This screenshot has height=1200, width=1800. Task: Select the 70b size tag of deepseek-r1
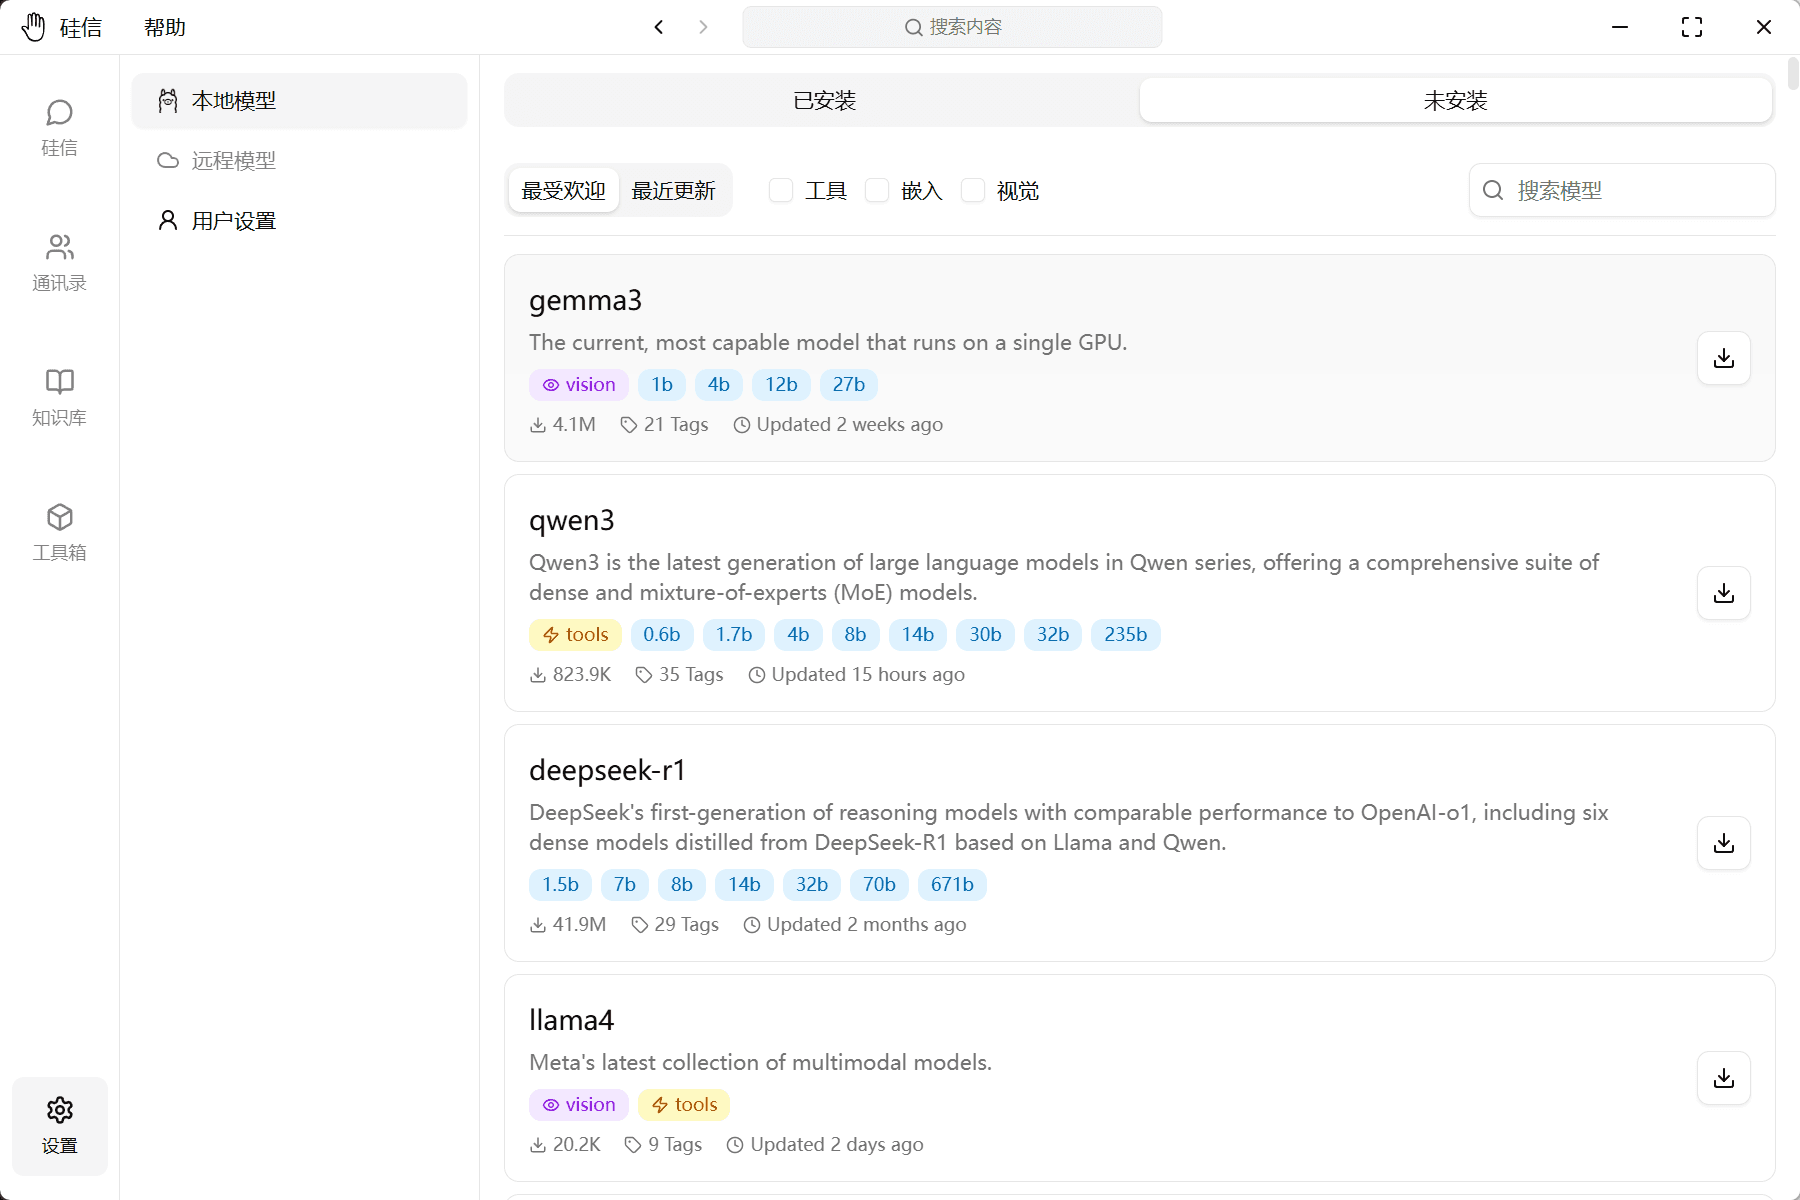[x=879, y=885]
